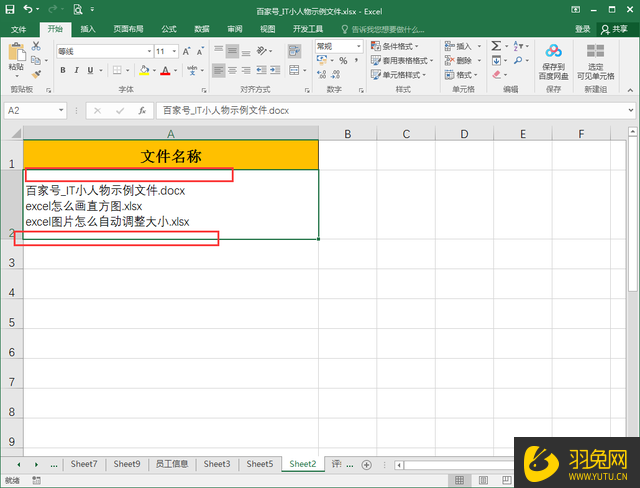Cut selection with the scissors icon
Image resolution: width=640 pixels, height=488 pixels.
pyautogui.click(x=36, y=46)
